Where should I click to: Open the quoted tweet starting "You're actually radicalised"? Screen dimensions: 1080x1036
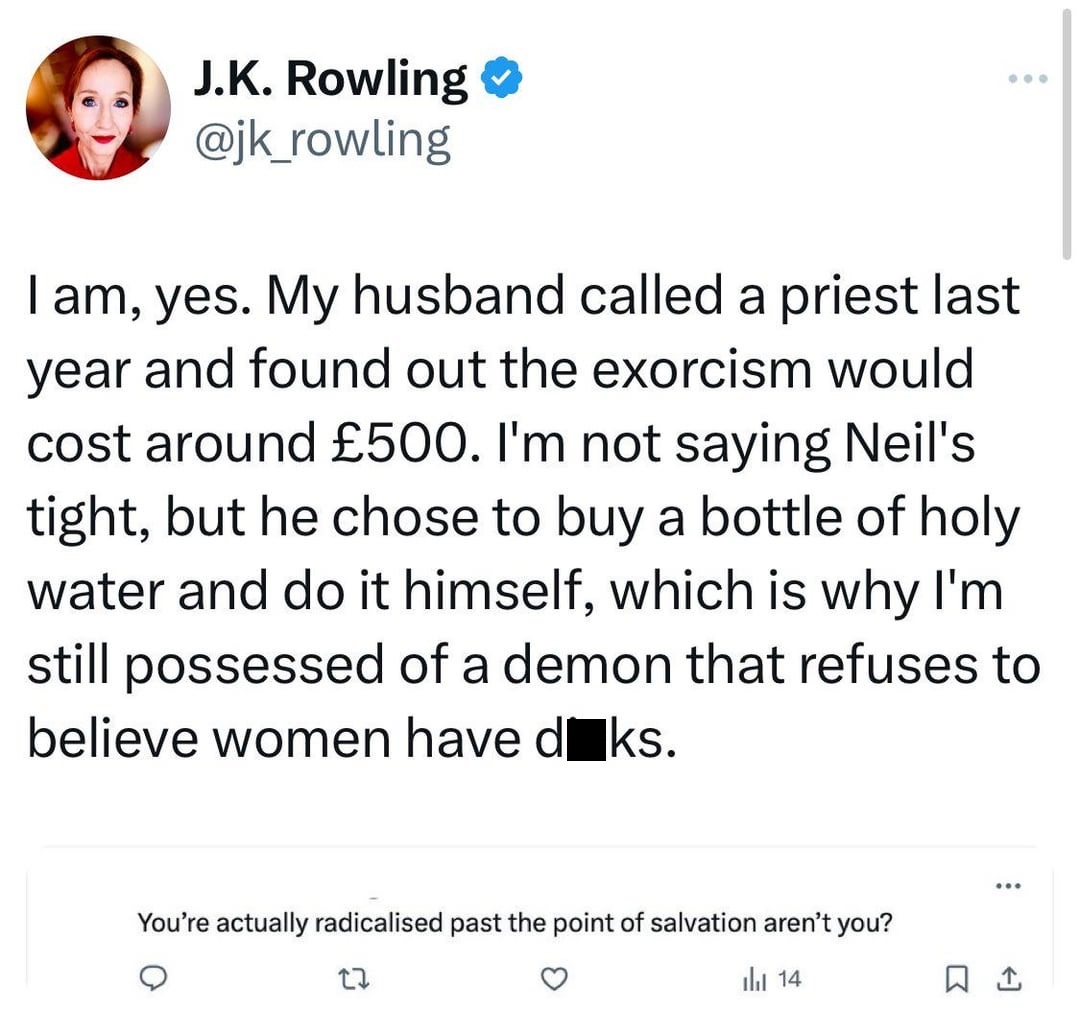(x=514, y=922)
